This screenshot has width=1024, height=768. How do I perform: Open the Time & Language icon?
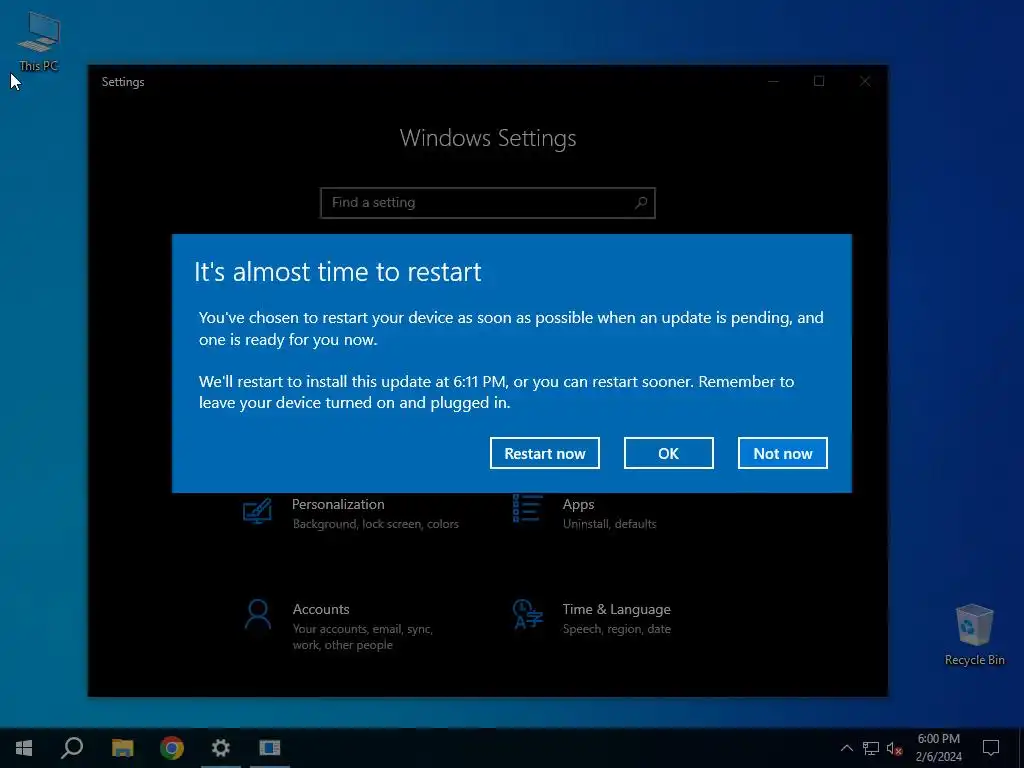527,614
